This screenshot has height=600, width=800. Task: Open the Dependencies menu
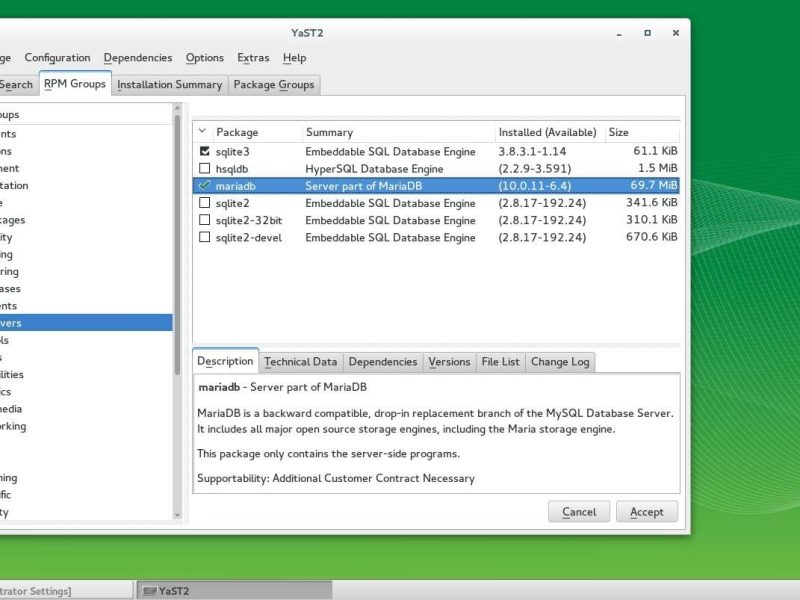138,57
